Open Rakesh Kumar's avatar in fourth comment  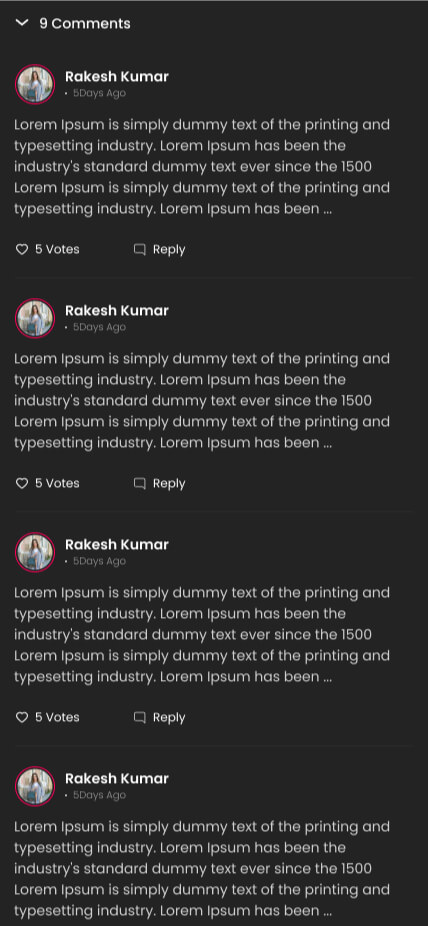(x=35, y=786)
